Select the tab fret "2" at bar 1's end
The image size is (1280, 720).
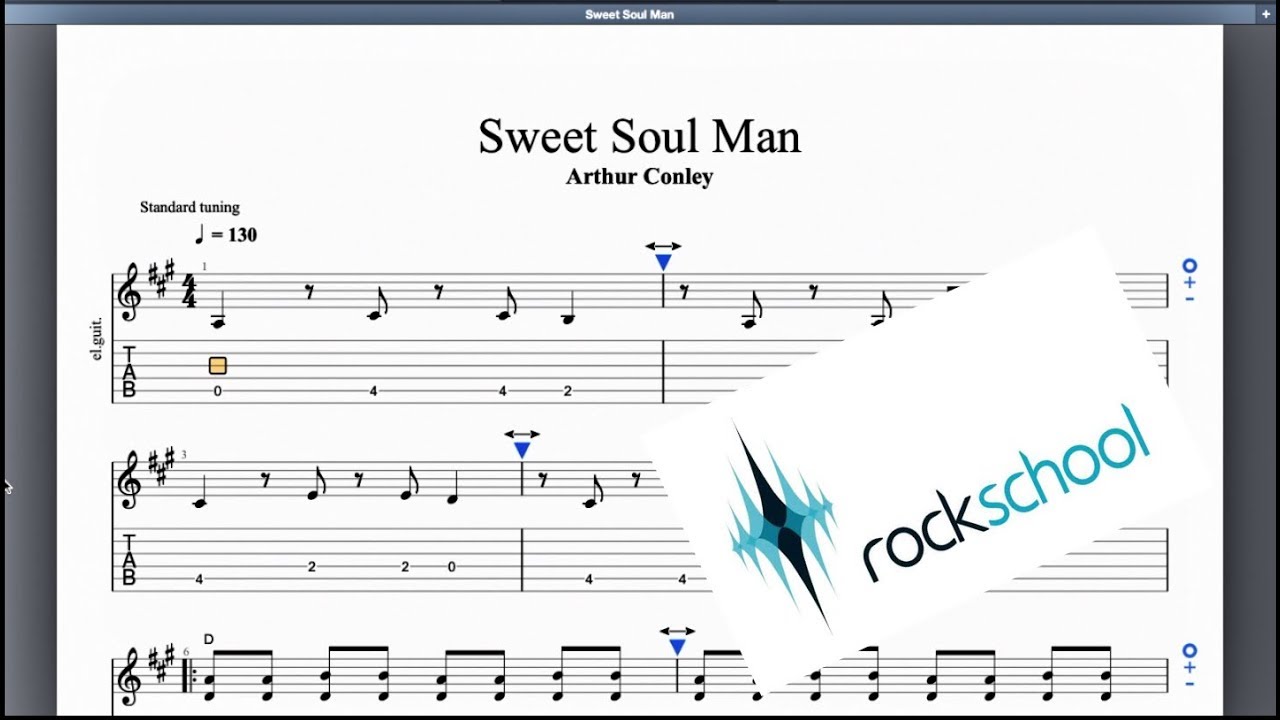coord(567,391)
